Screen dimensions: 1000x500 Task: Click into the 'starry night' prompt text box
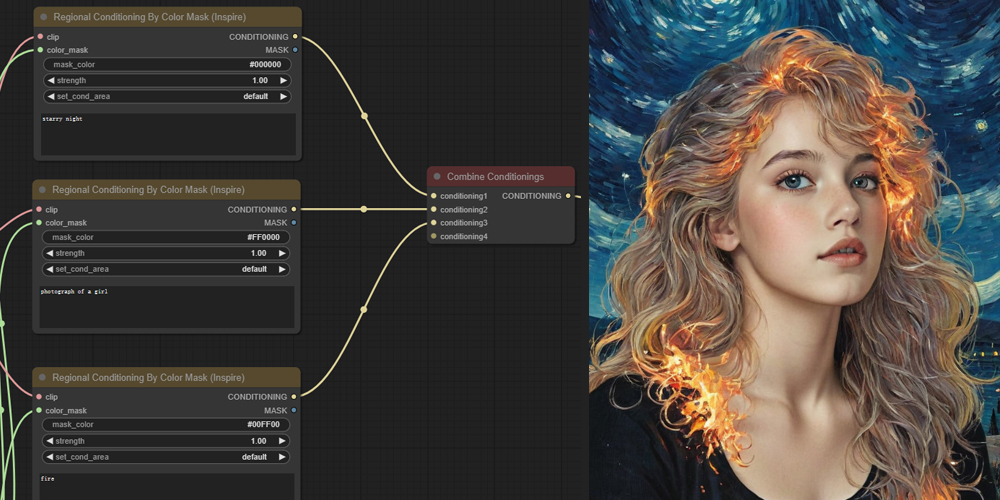tap(168, 135)
